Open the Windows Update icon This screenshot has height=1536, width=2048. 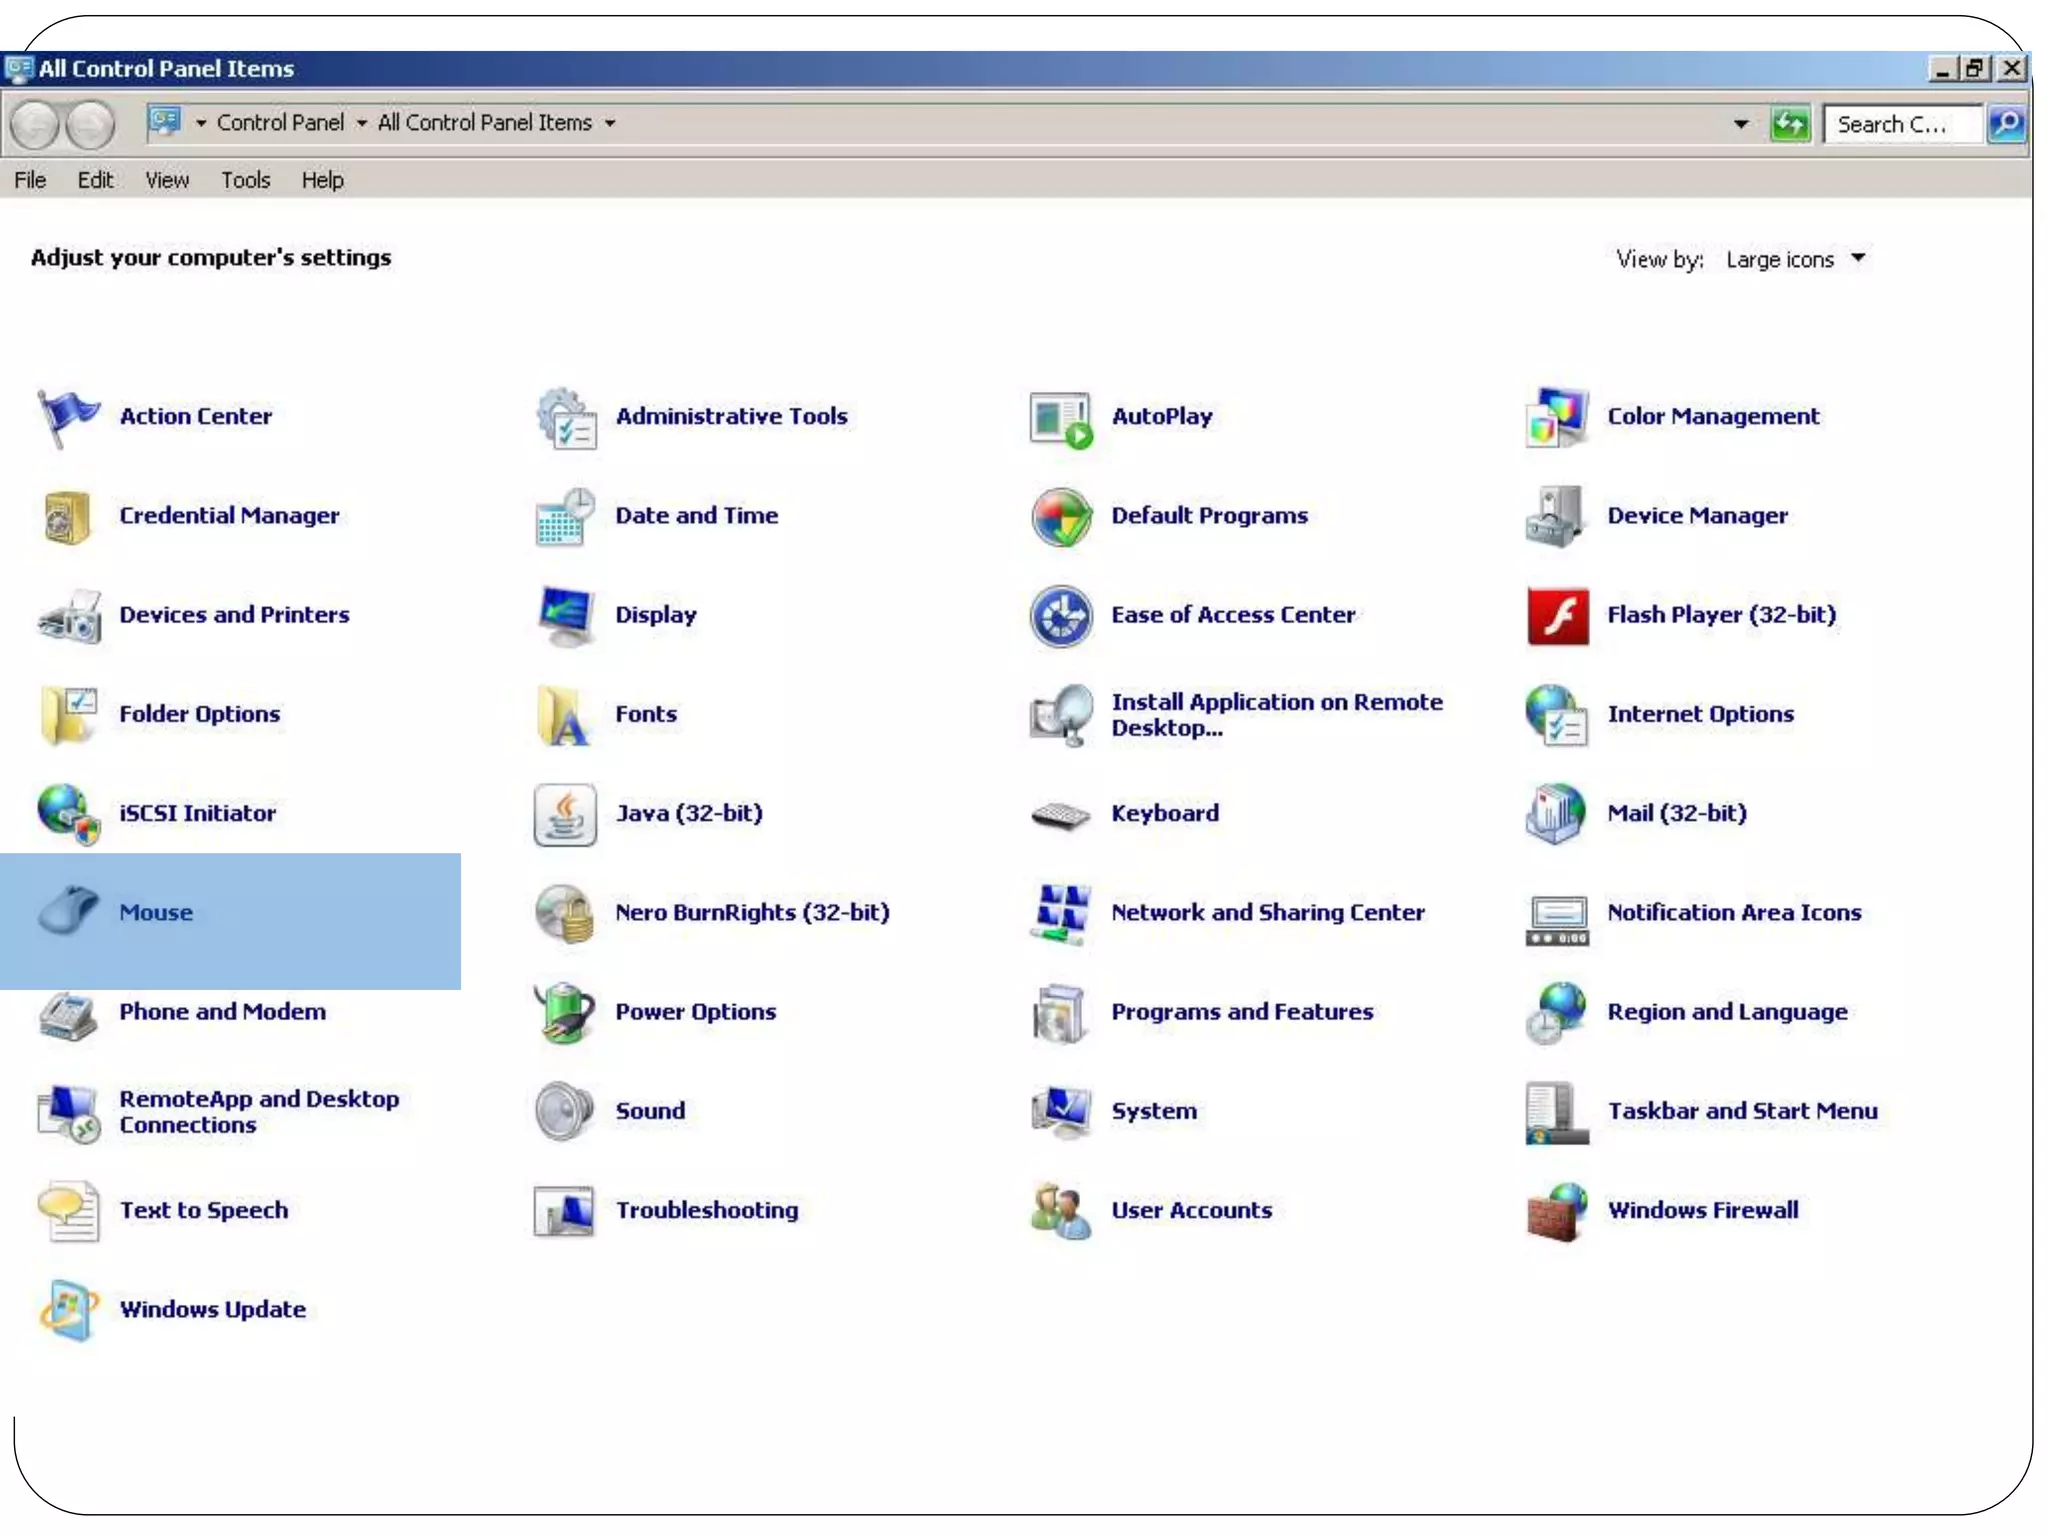click(x=68, y=1309)
